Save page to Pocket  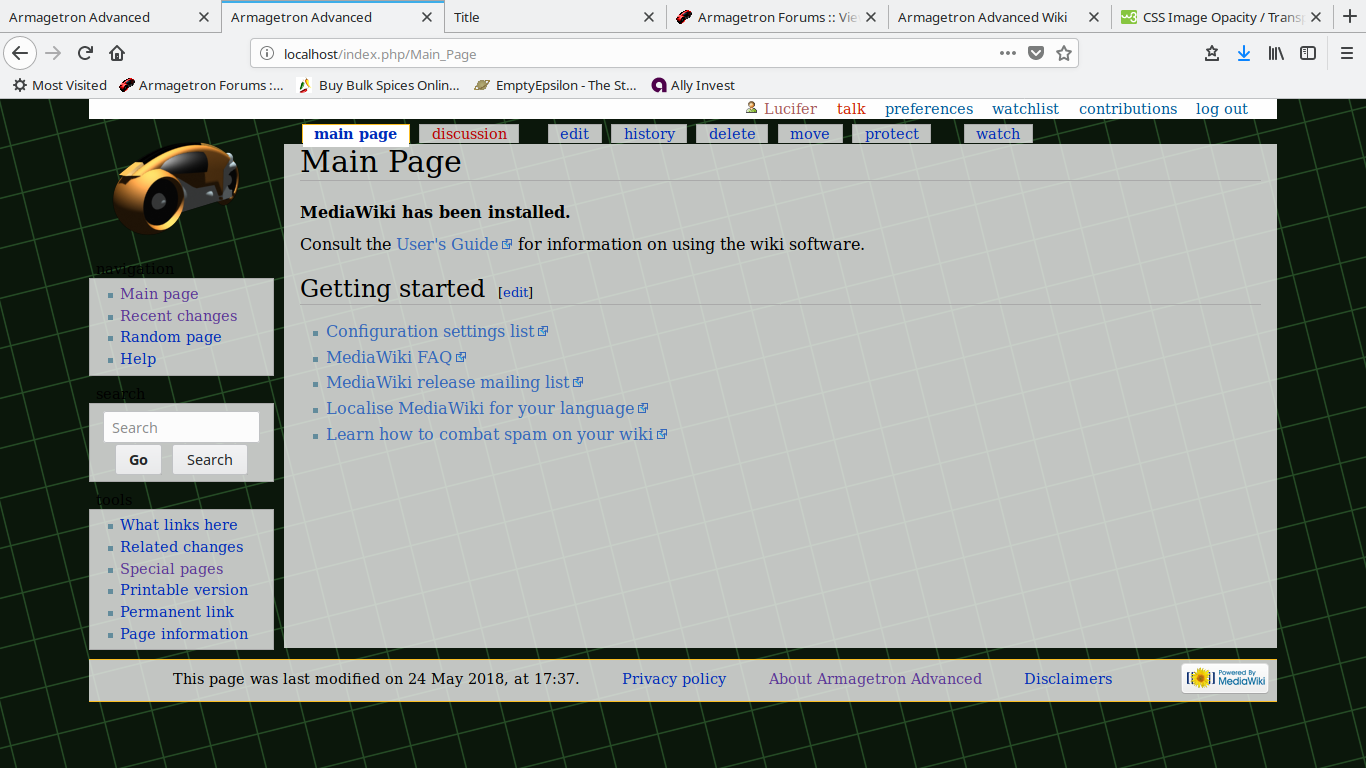tap(1036, 53)
